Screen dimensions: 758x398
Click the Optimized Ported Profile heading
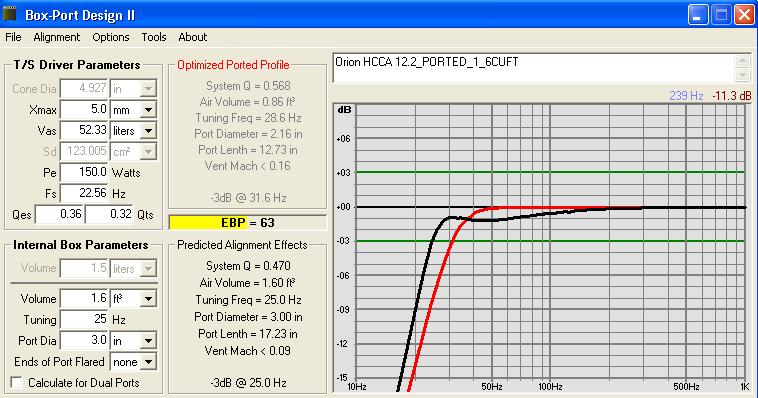click(233, 65)
